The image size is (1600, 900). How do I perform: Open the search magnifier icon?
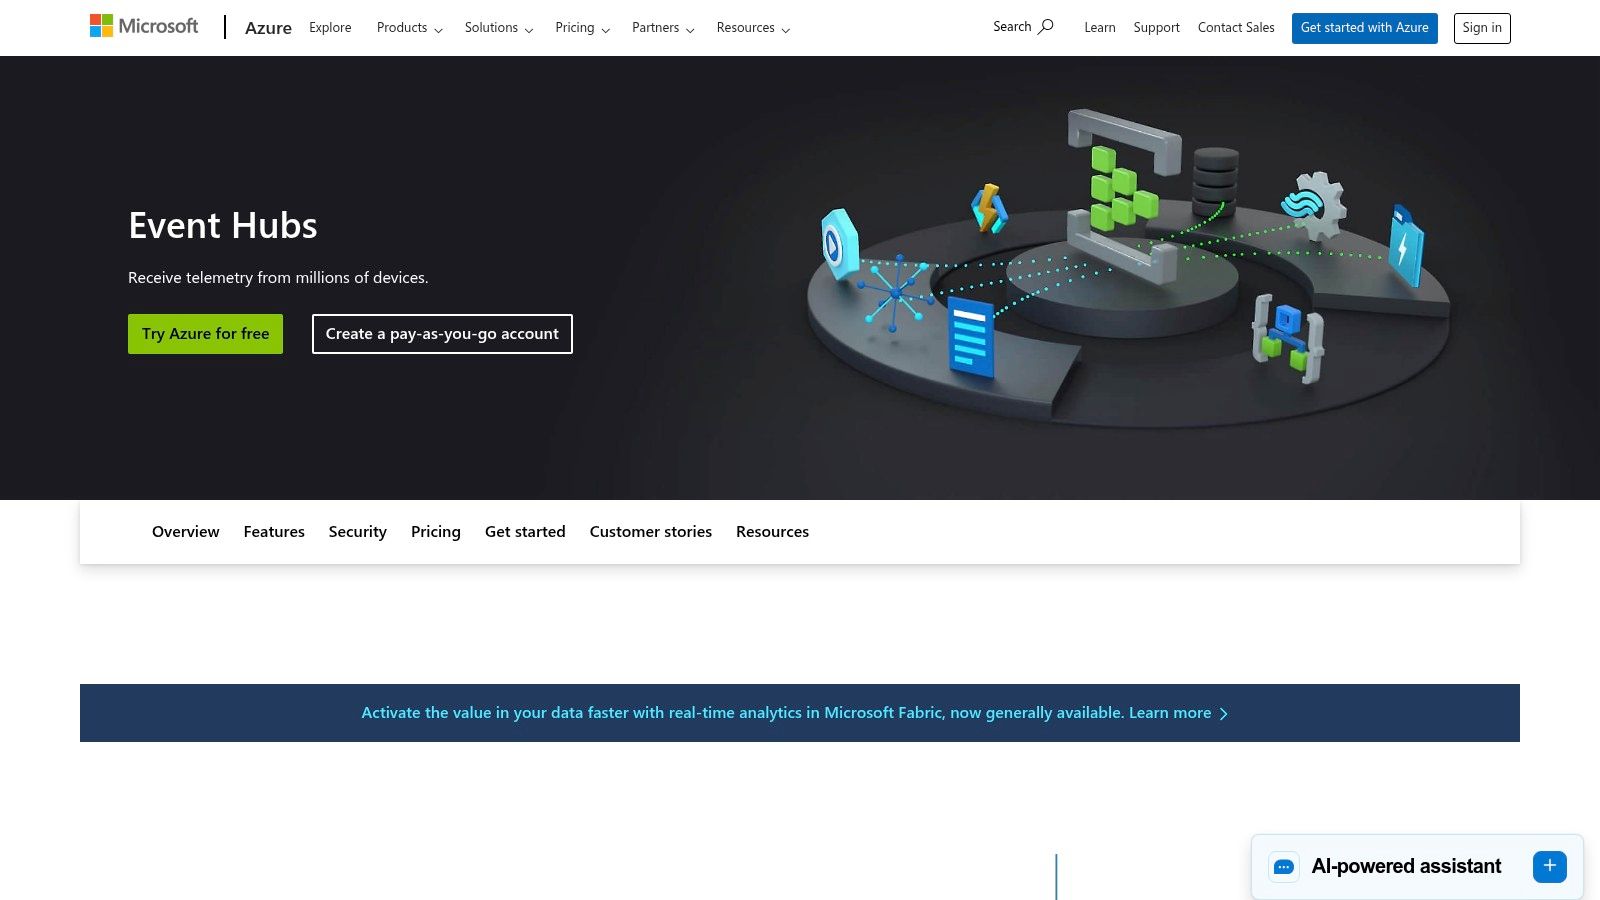click(1046, 27)
